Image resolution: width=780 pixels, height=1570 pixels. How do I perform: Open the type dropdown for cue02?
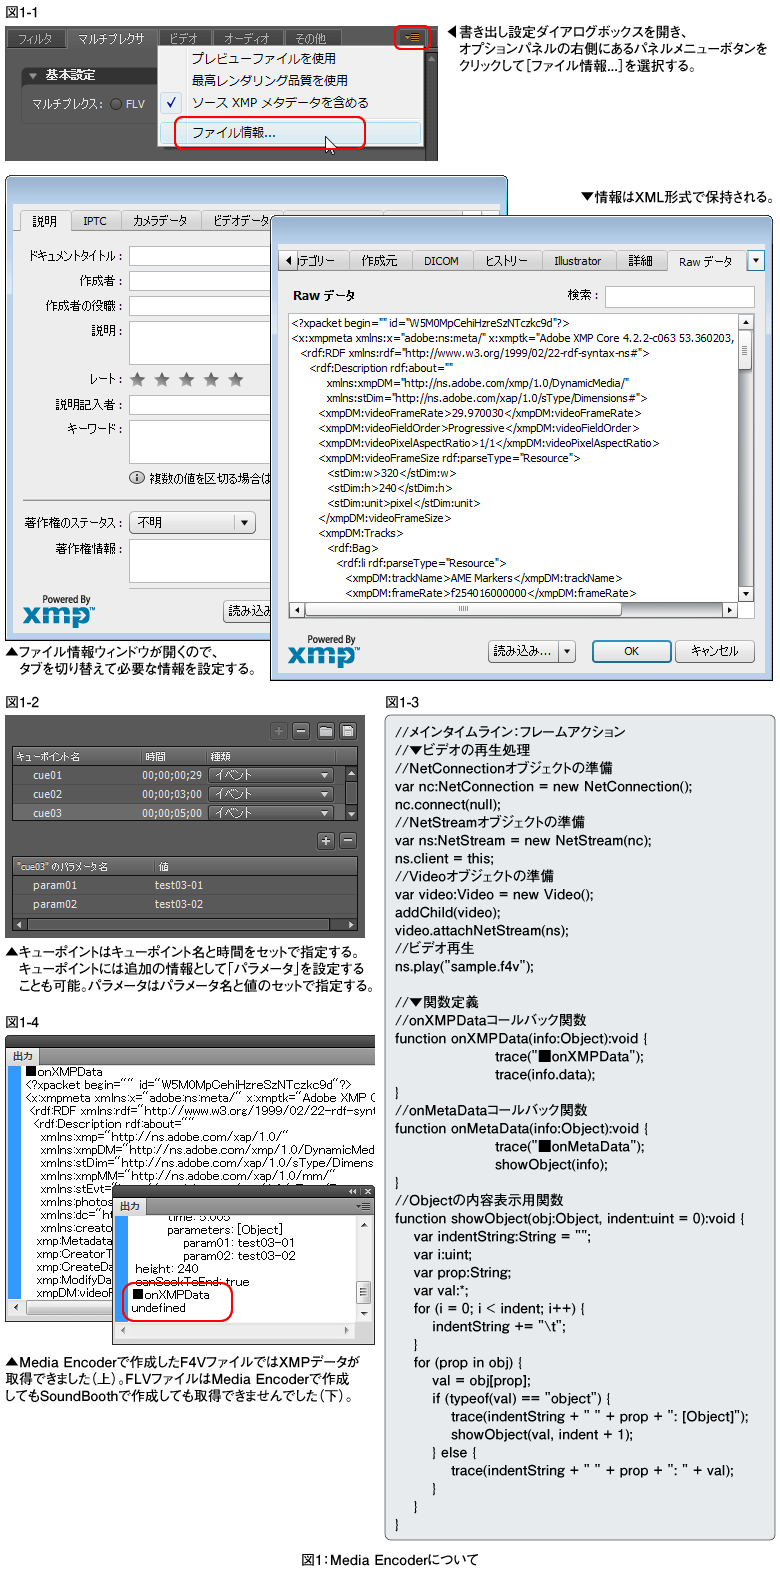(272, 794)
